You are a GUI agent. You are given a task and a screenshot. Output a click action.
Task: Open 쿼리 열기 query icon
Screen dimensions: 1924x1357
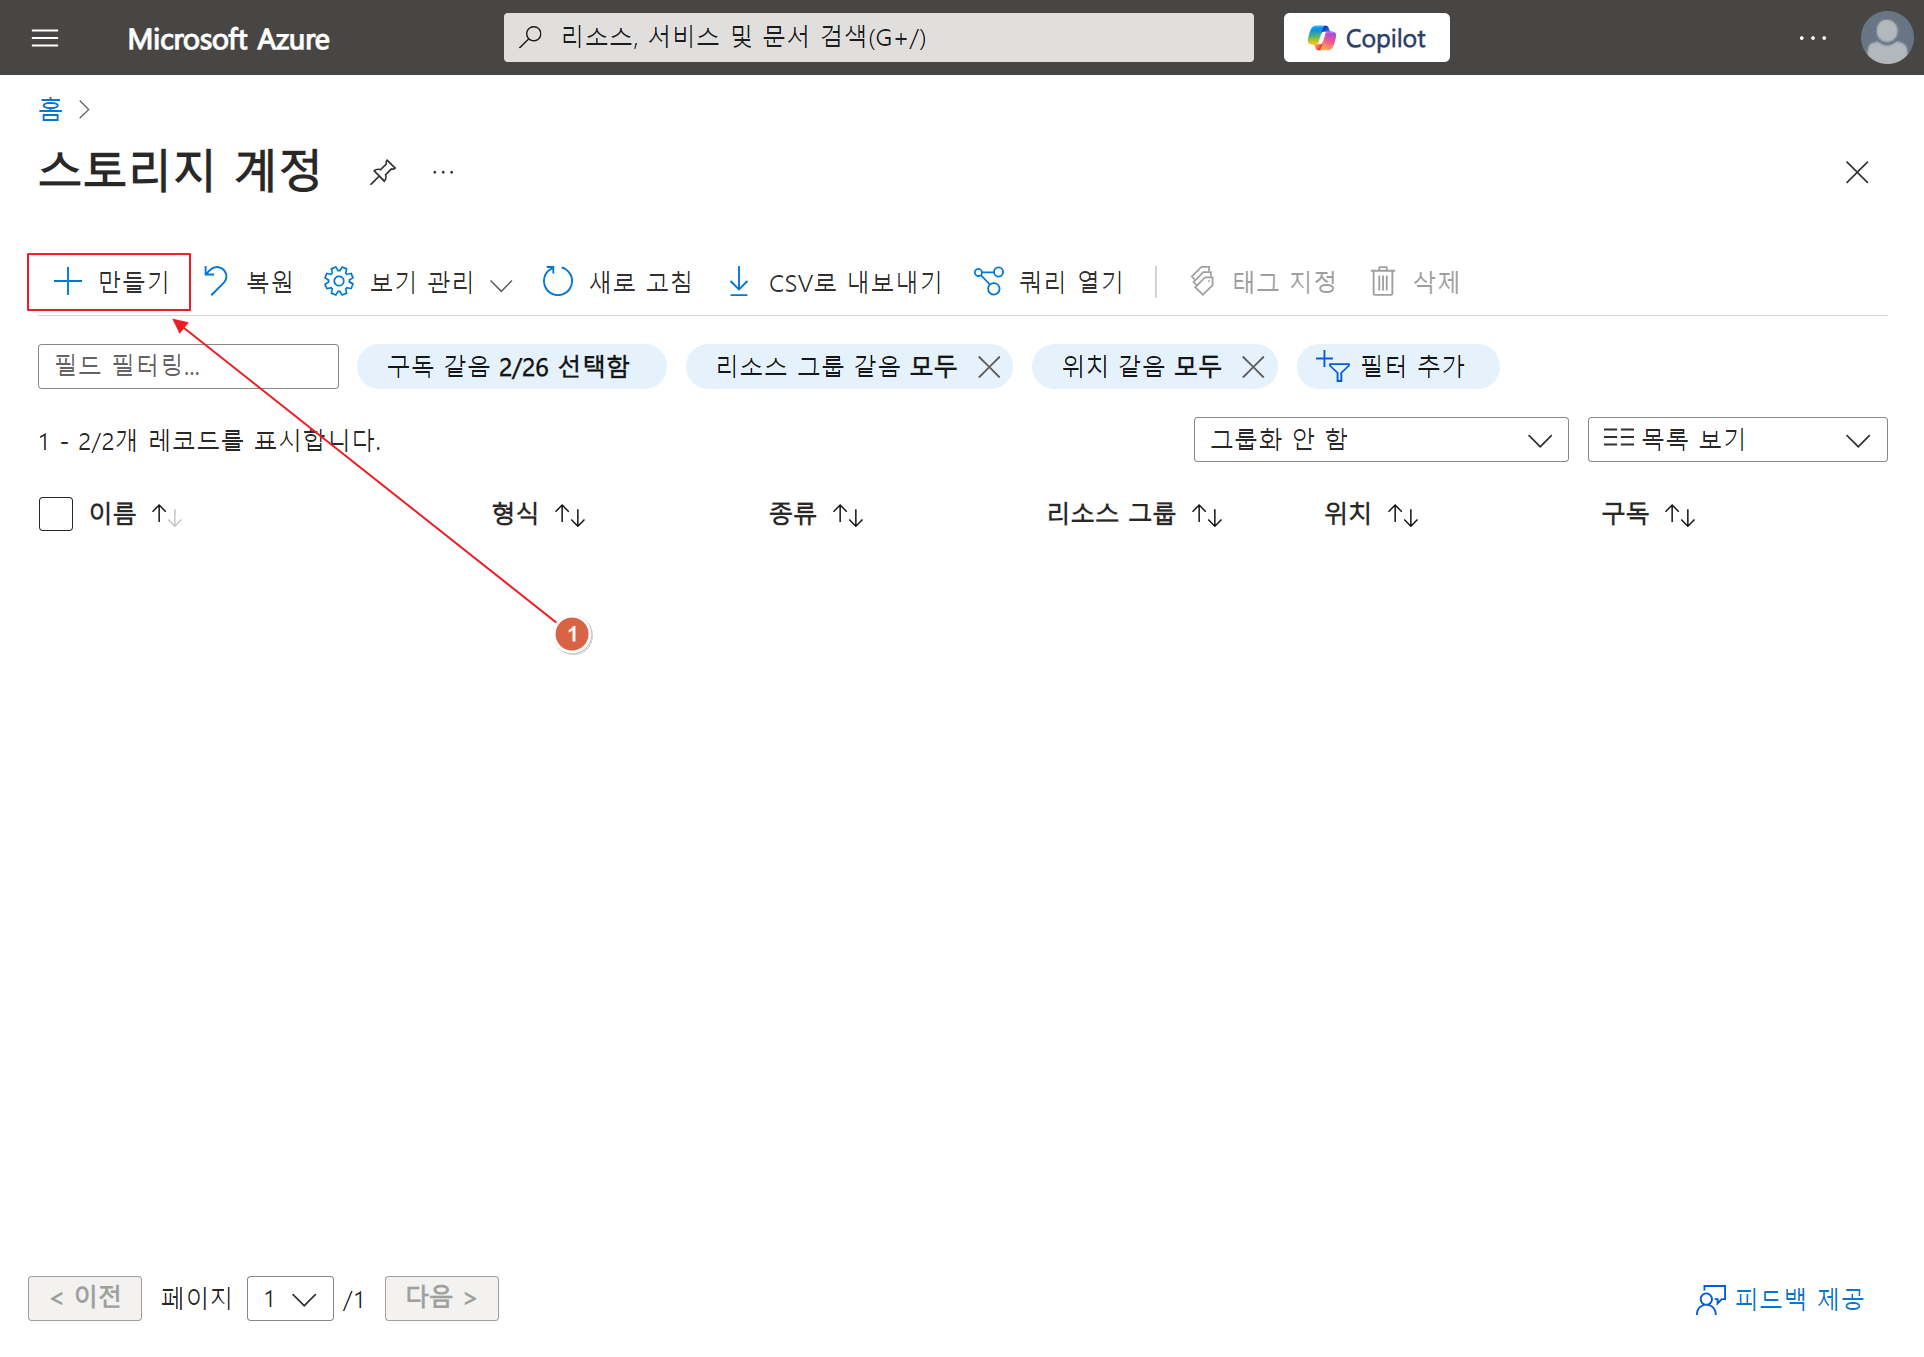[988, 281]
